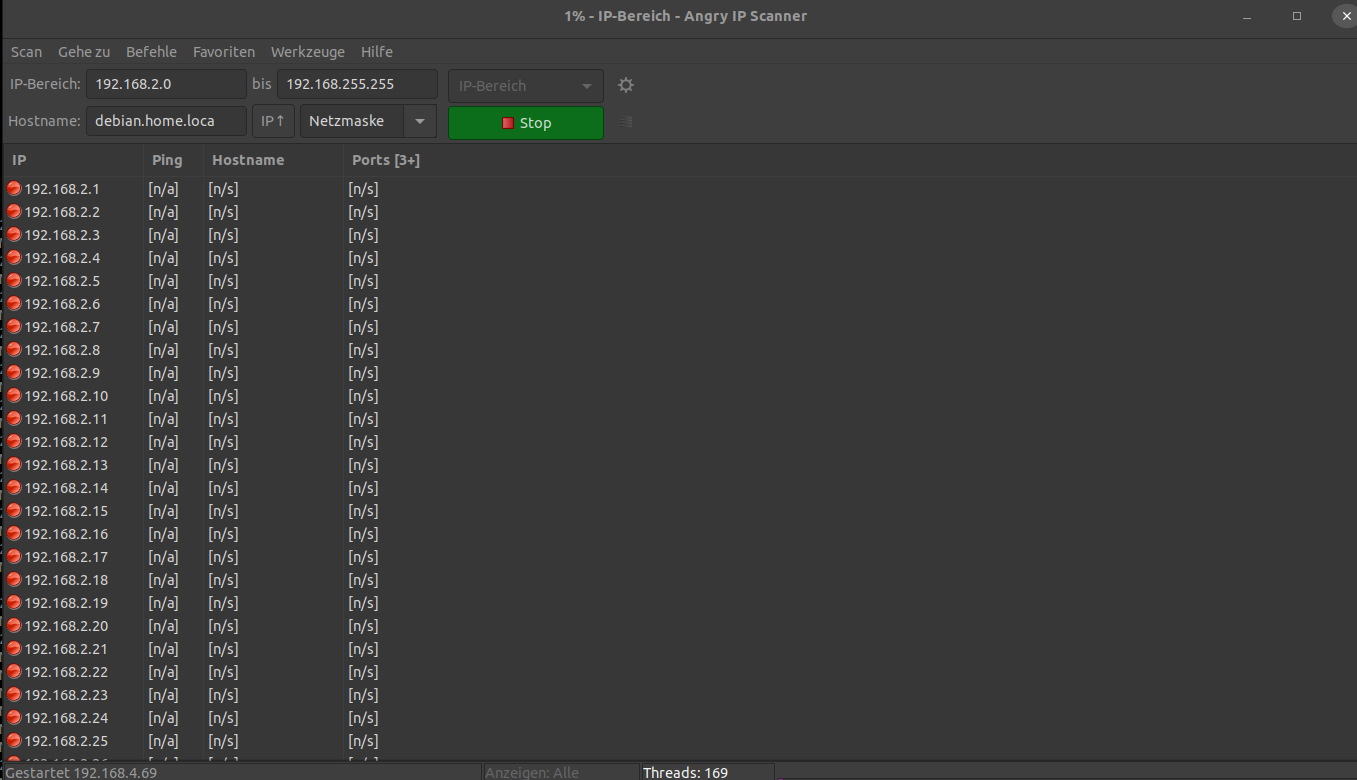Open the Scan menu
The image size is (1357, 780).
pyautogui.click(x=26, y=52)
